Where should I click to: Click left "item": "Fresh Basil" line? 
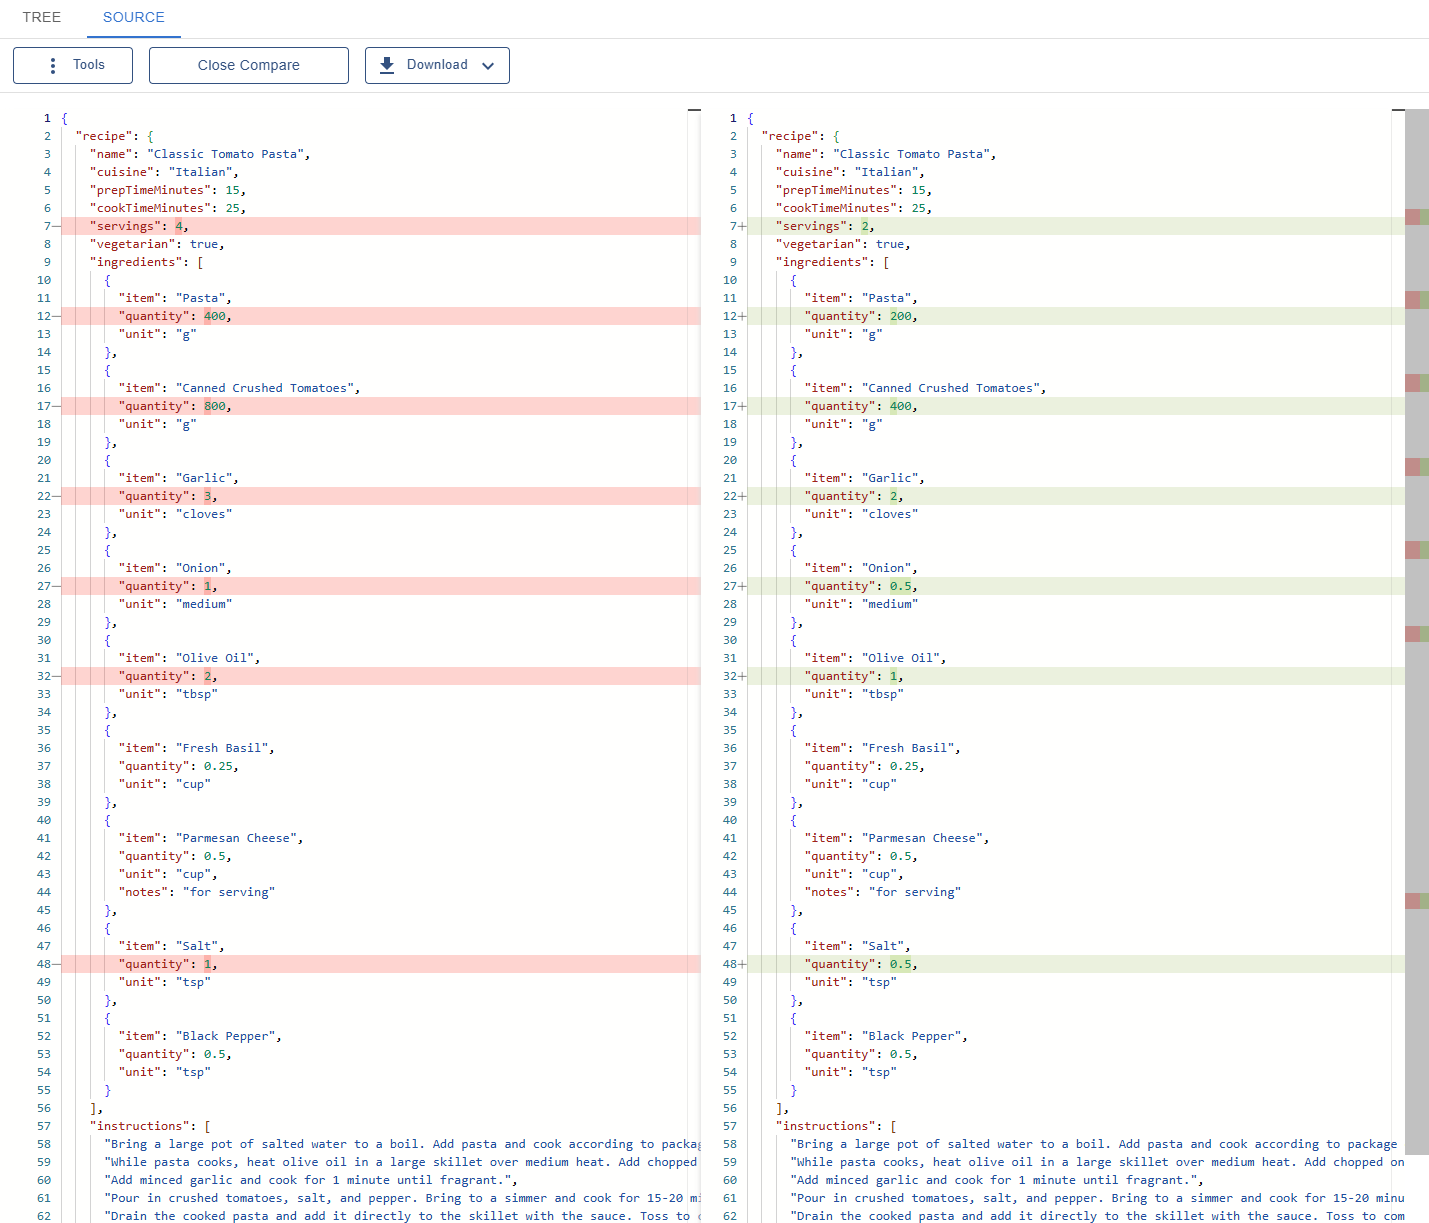pyautogui.click(x=196, y=748)
